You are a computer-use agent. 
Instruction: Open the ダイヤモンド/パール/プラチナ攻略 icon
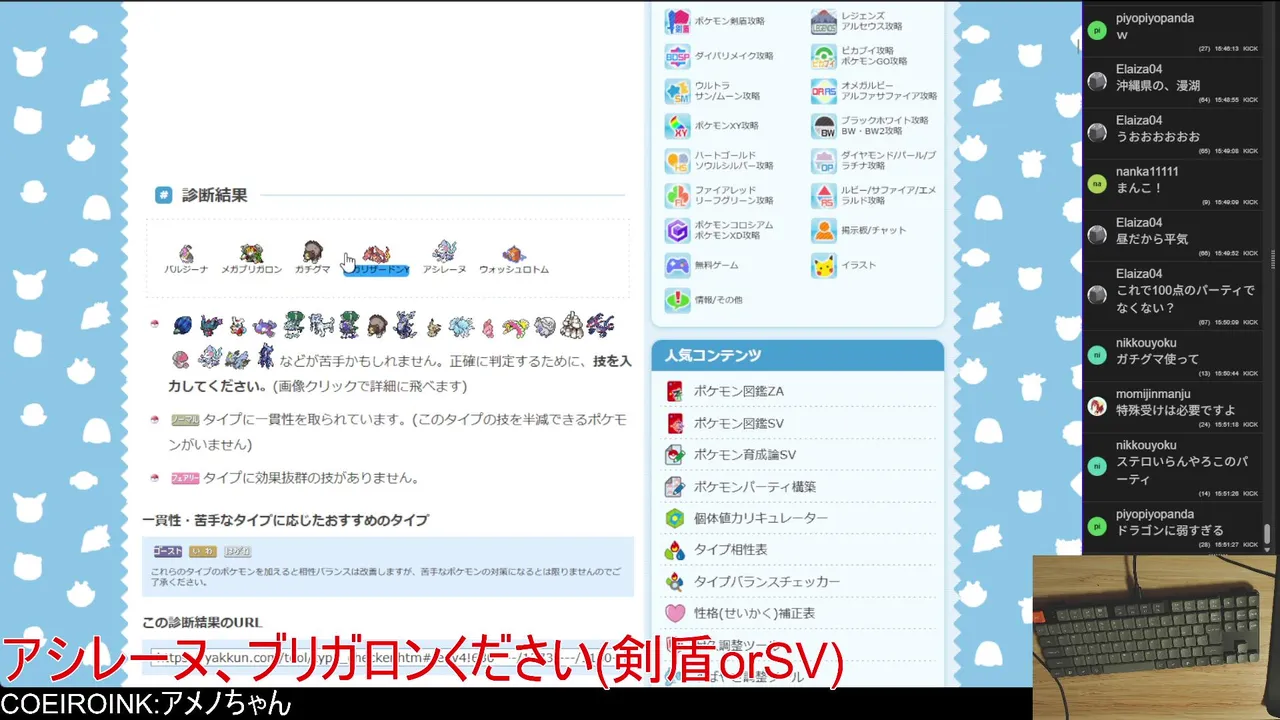click(x=823, y=161)
